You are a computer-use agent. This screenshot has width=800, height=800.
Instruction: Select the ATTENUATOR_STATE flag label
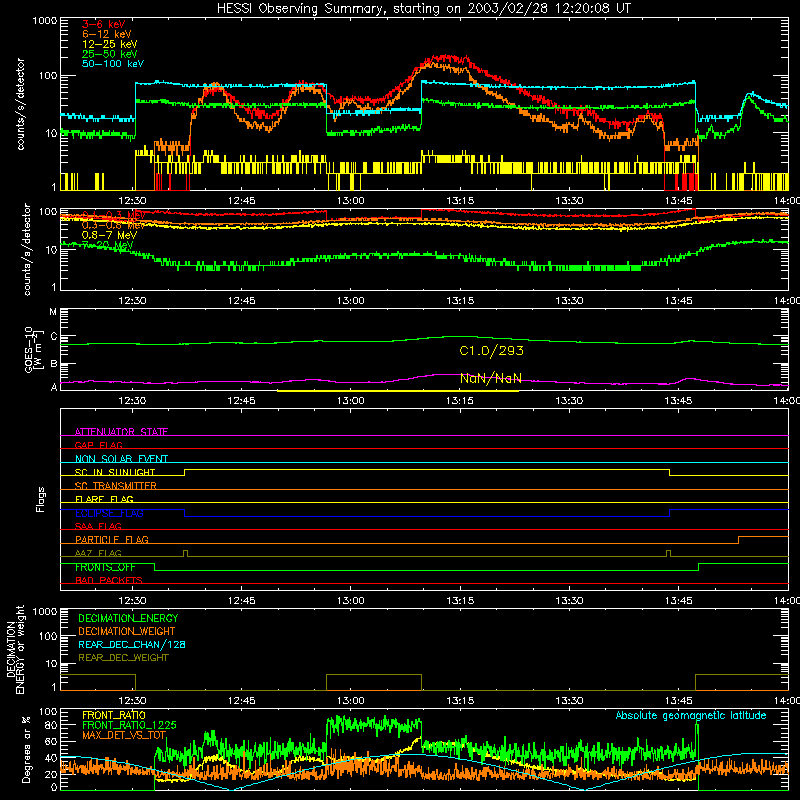tap(121, 432)
